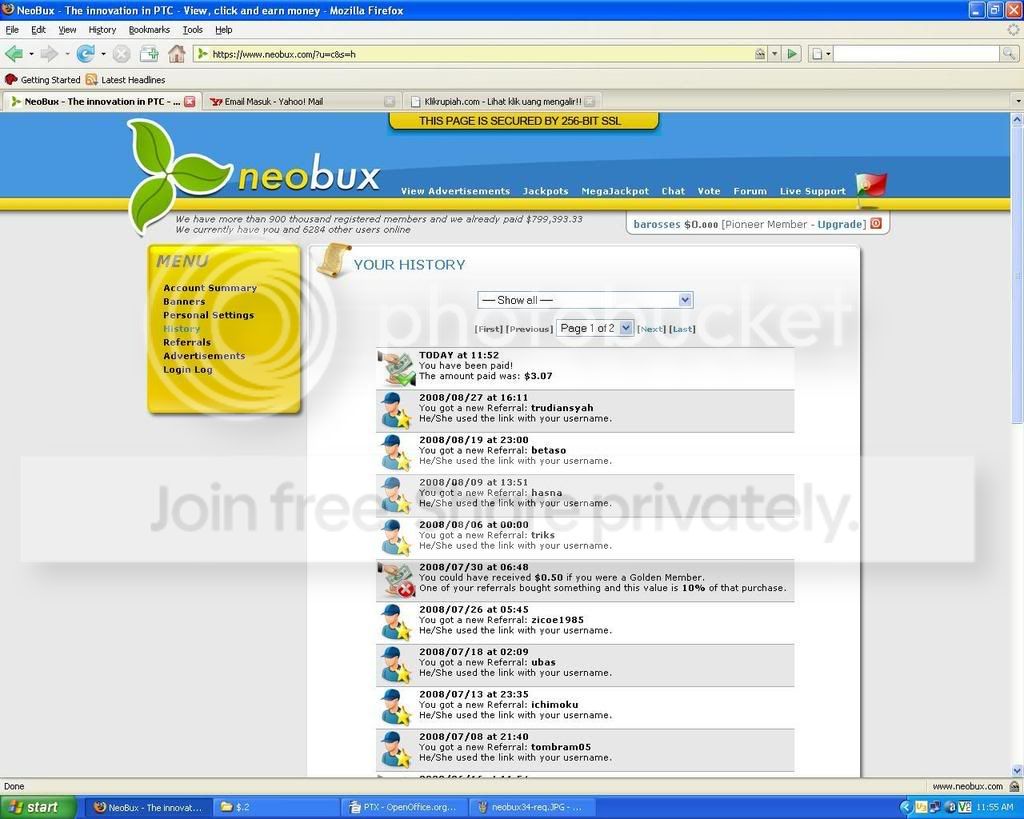Click the Forward navigation arrow
Image resolution: width=1024 pixels, height=819 pixels.
pos(49,54)
